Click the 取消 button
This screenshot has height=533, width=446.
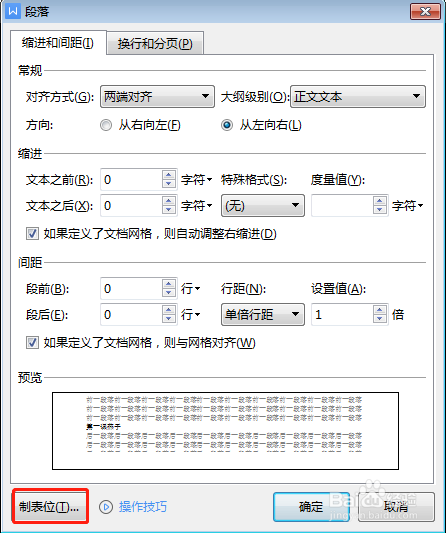point(396,507)
